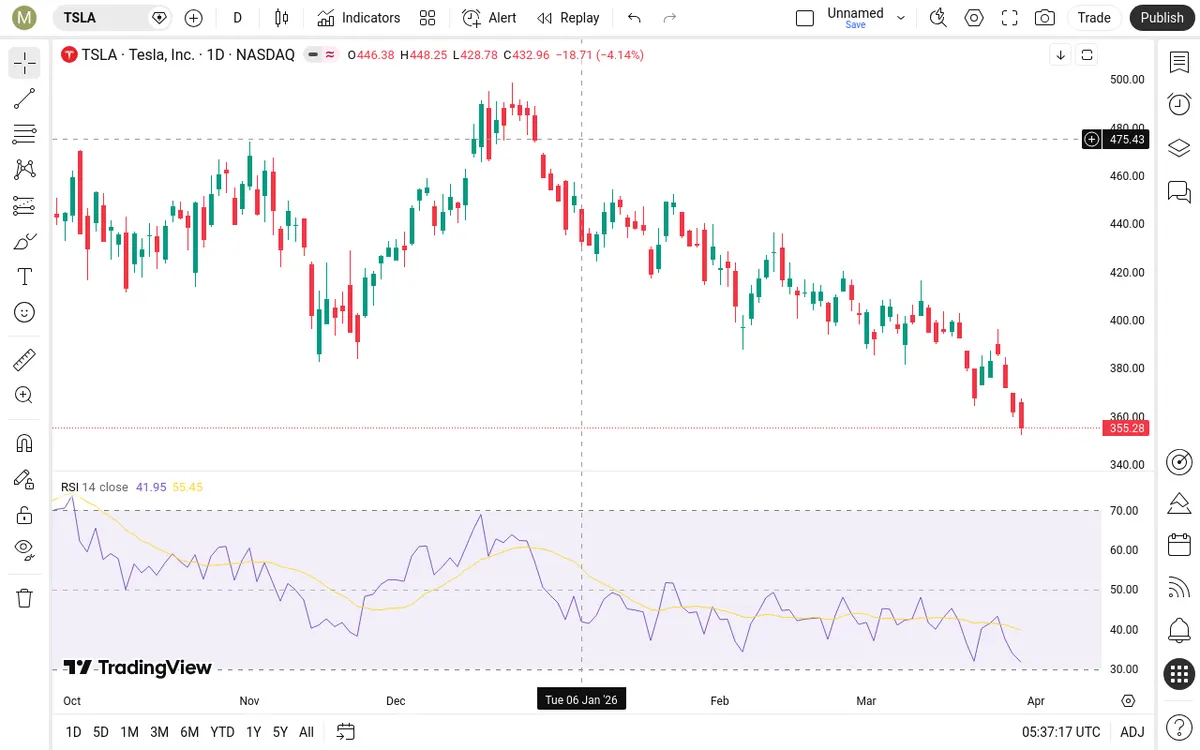This screenshot has height=750, width=1200.
Task: Take a chart snapshot with camera
Action: [x=1045, y=18]
